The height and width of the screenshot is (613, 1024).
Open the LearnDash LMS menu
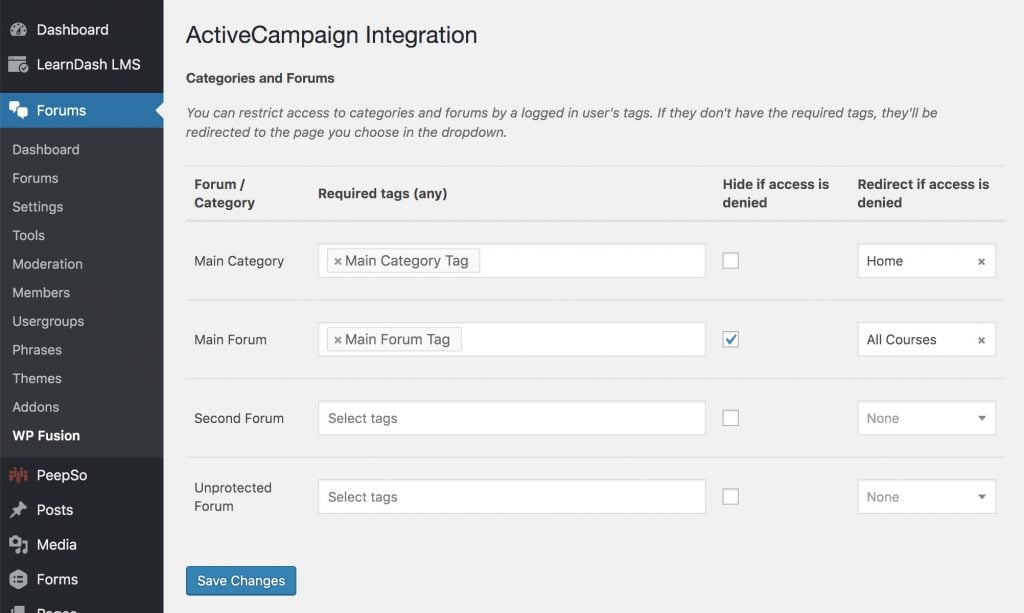[x=82, y=65]
